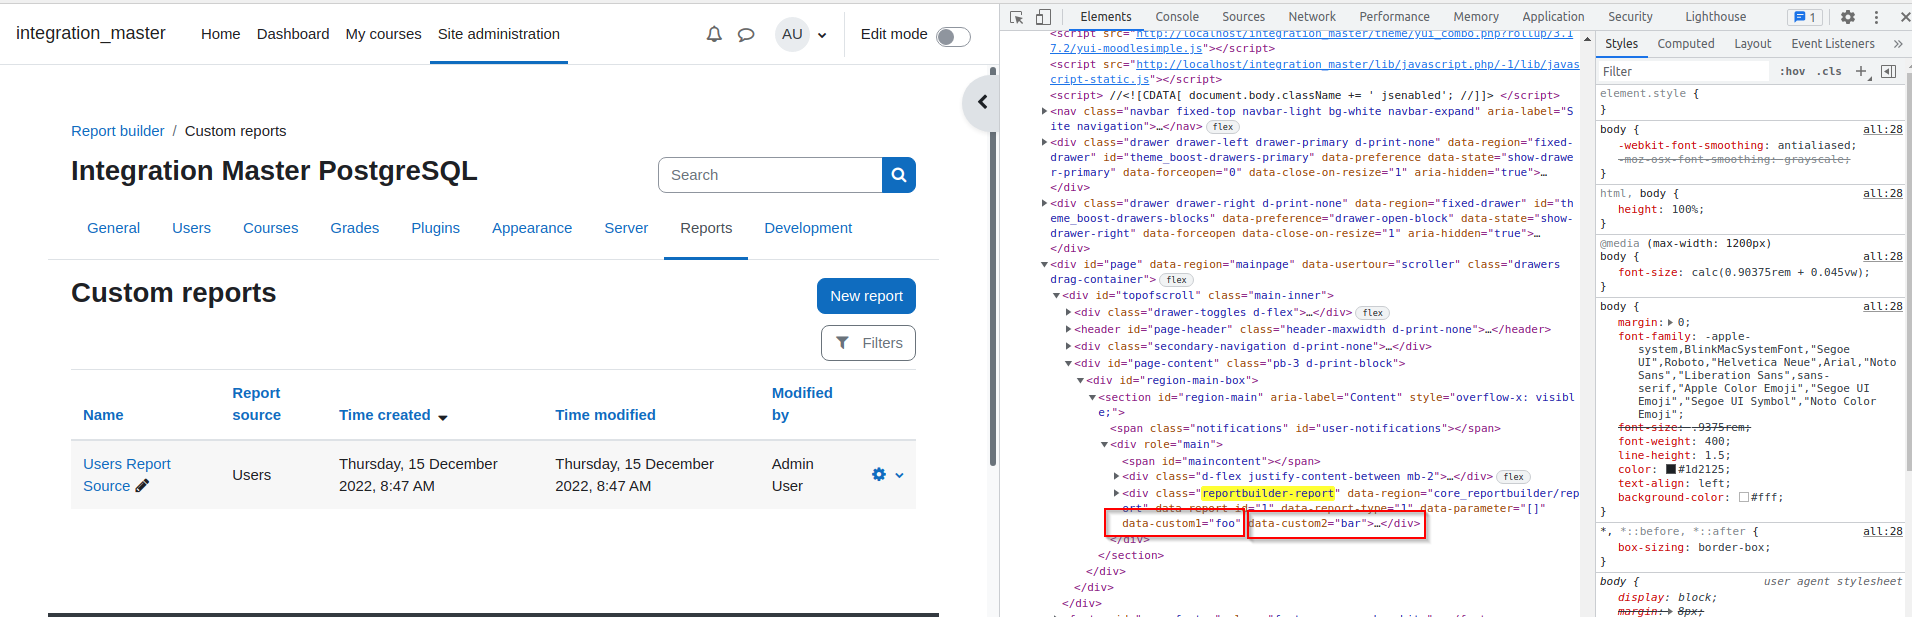Toggle element classes with .cls button
1912x617 pixels.
tap(1830, 71)
